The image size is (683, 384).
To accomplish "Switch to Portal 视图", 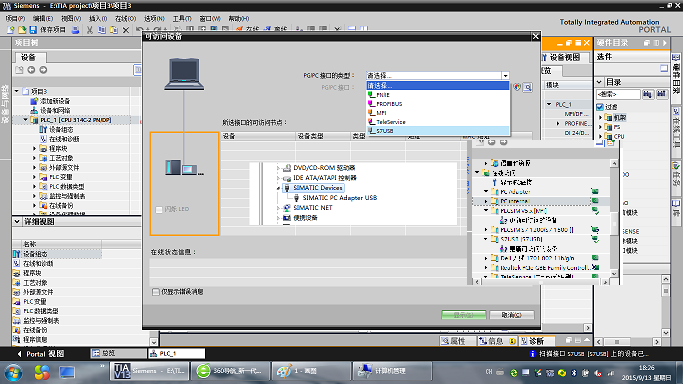I will (41, 354).
